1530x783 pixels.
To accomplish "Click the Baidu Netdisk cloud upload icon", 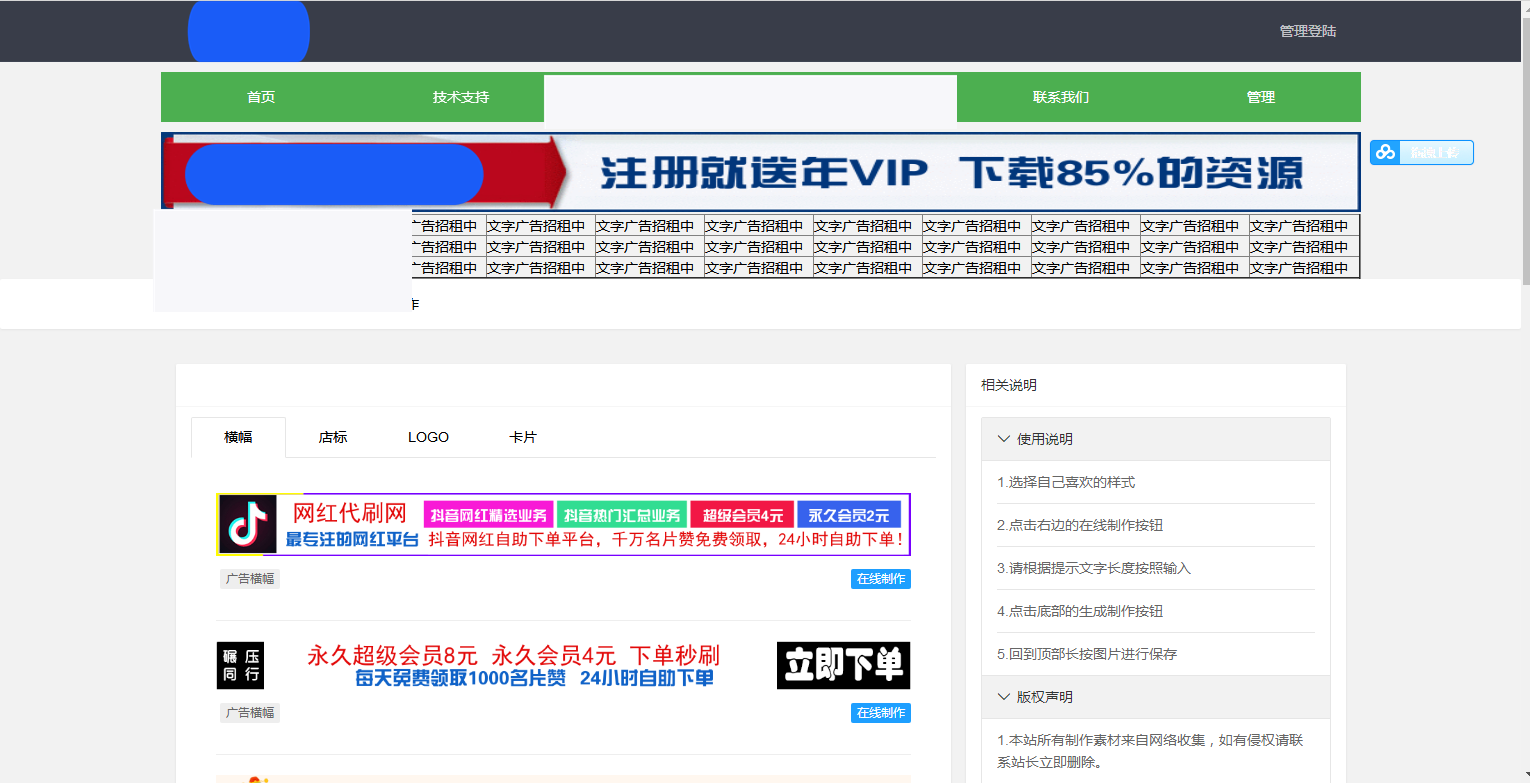I will click(1385, 152).
